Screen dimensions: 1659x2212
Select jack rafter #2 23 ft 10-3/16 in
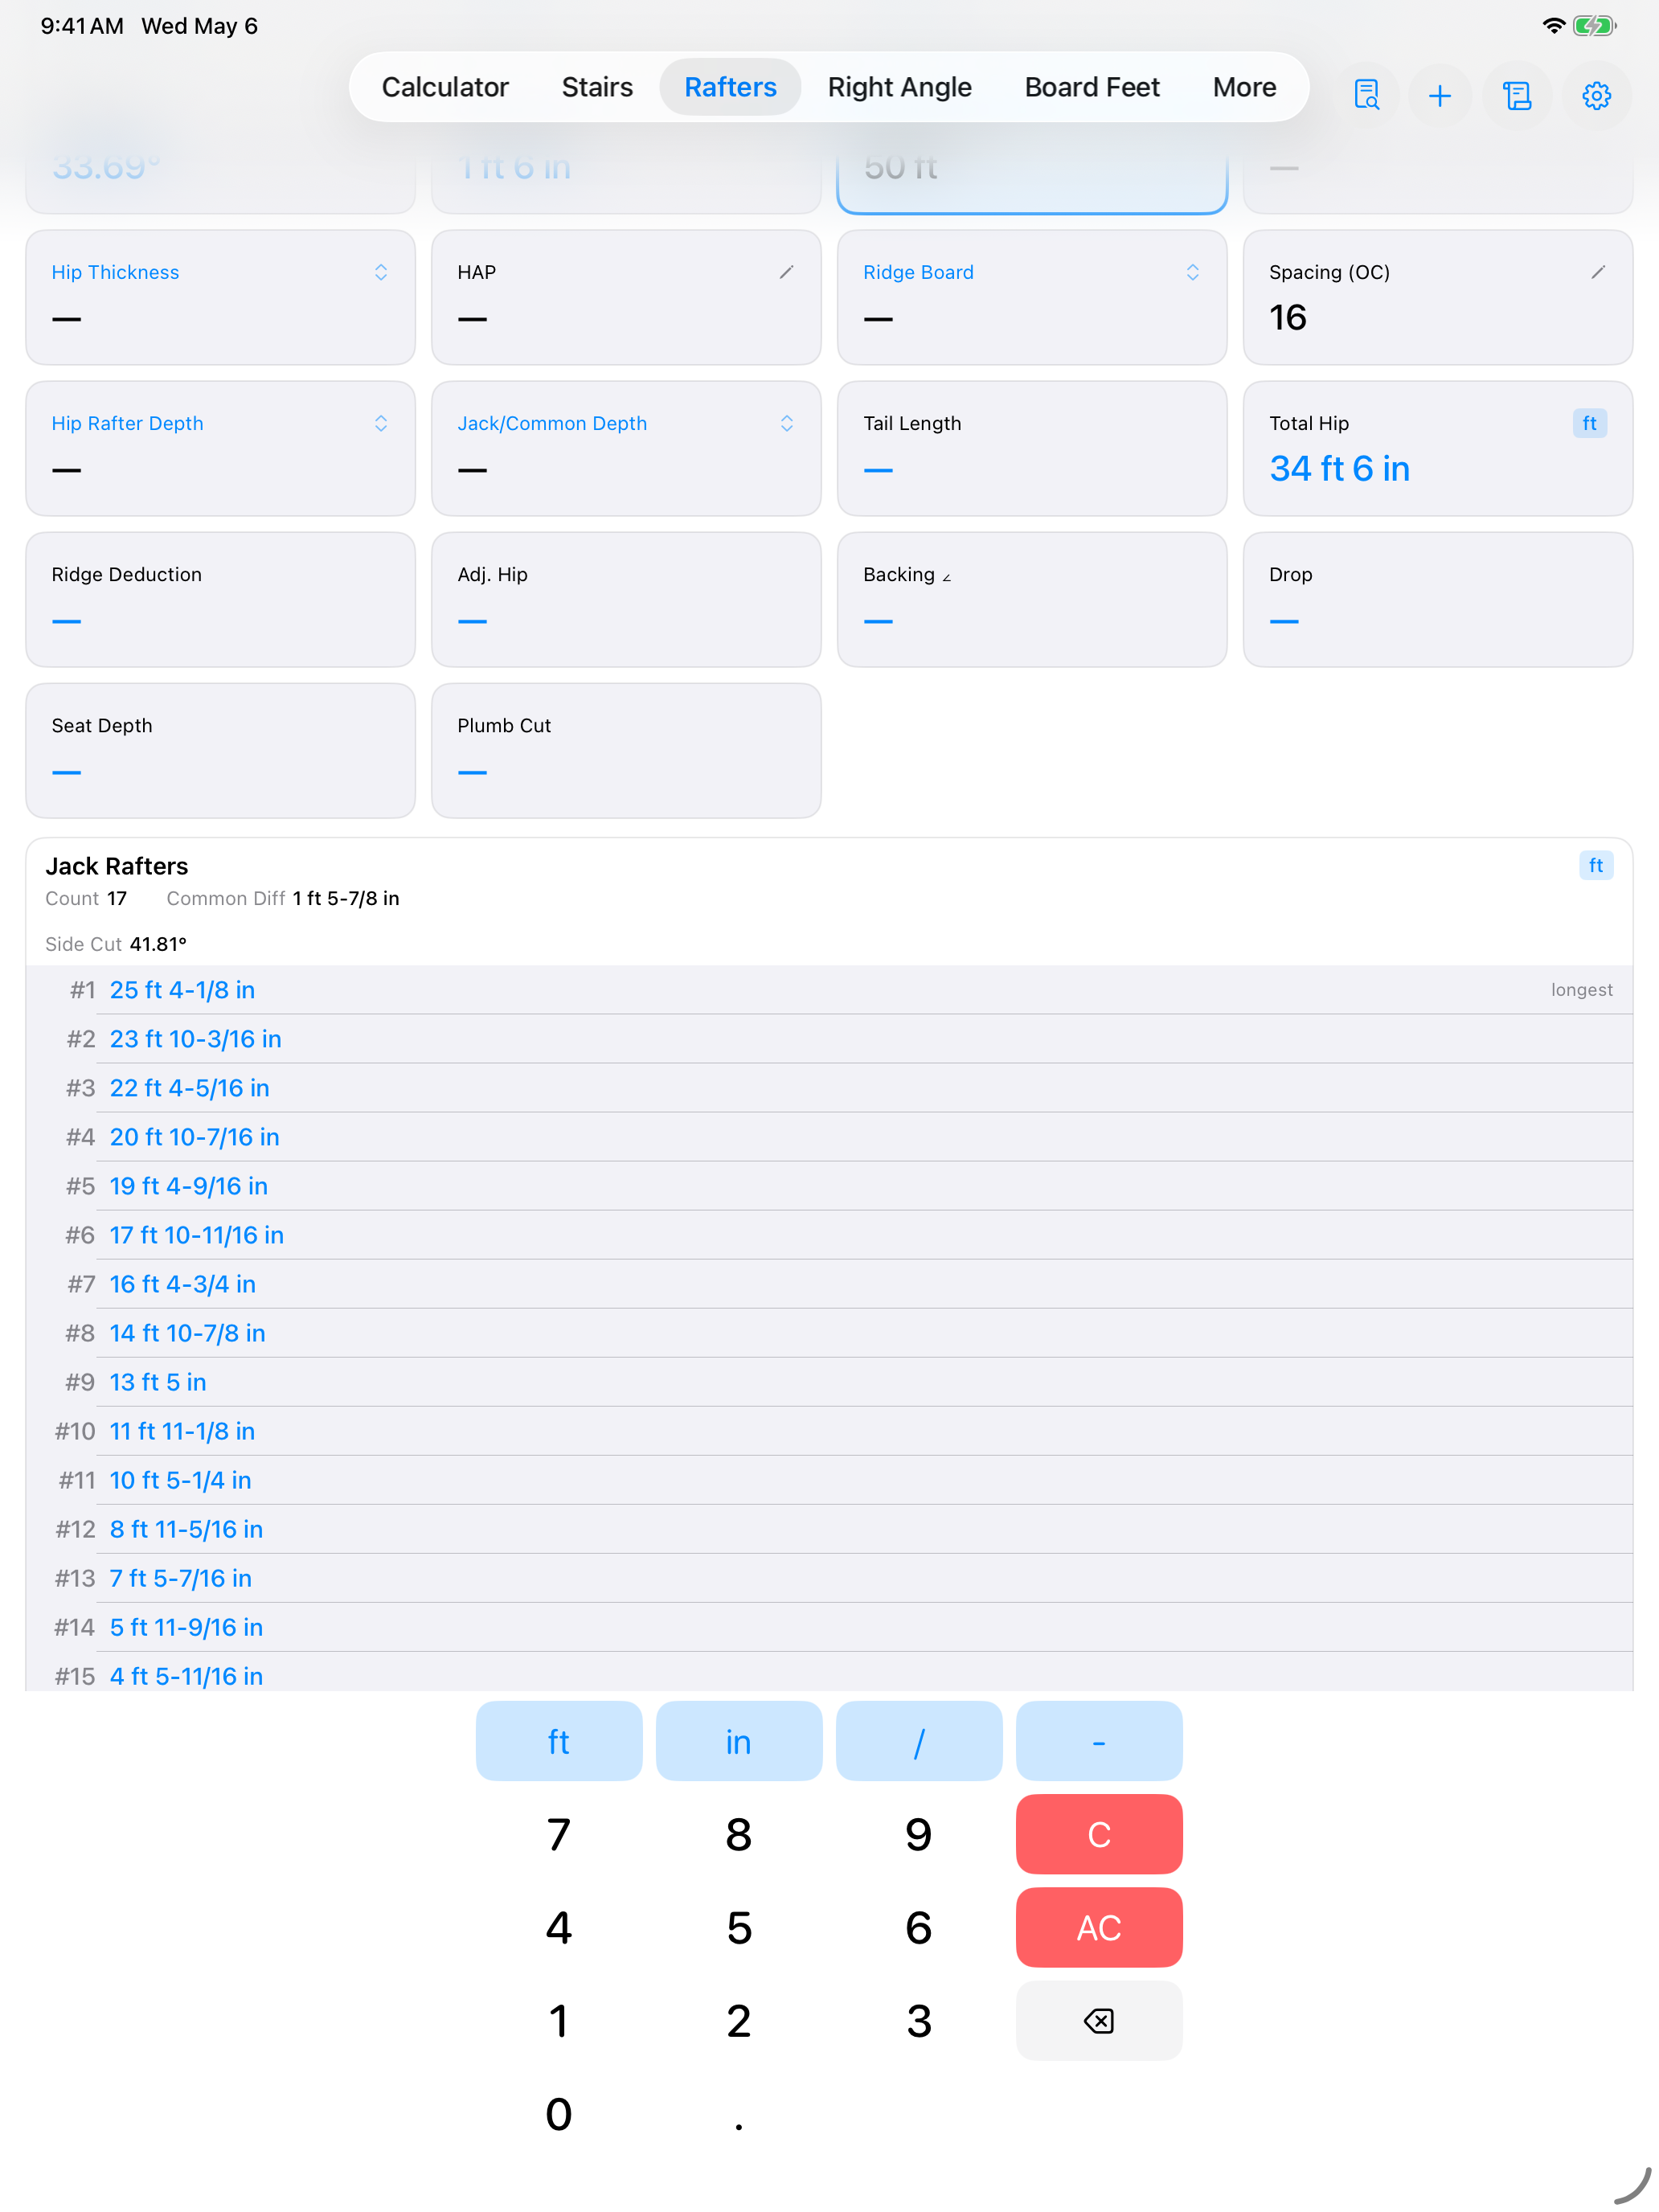coord(829,1038)
